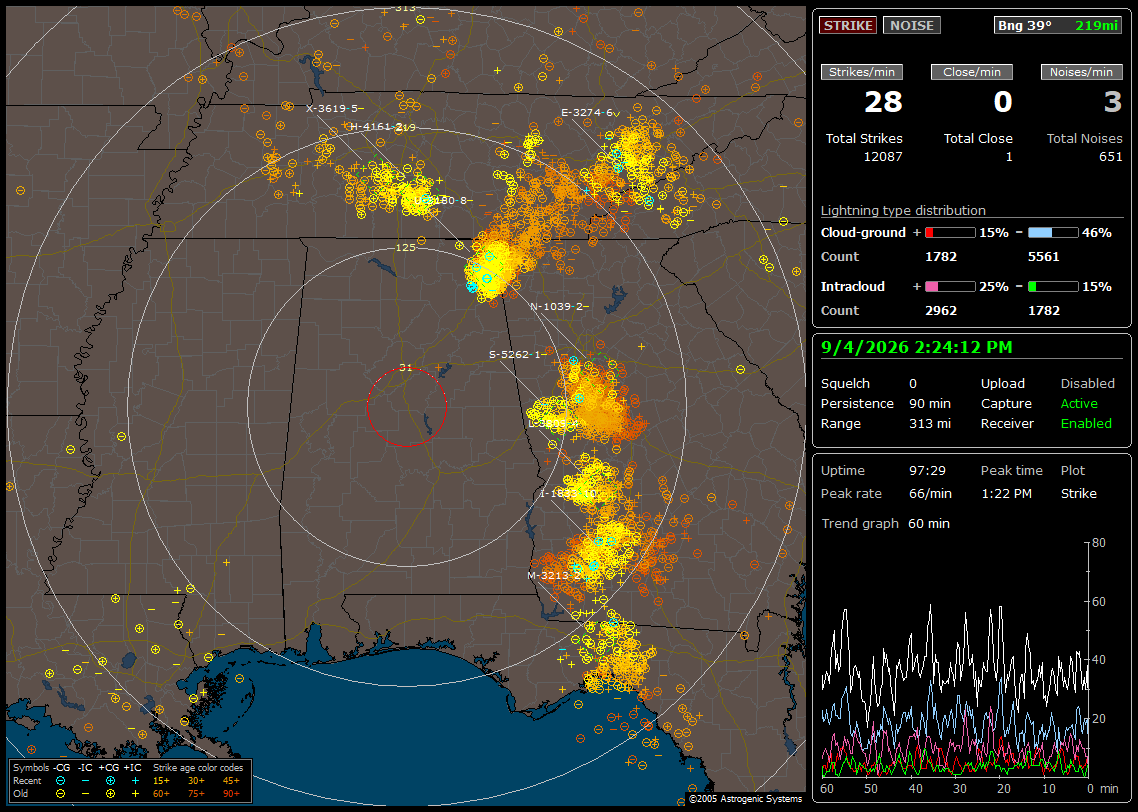Click the storm cell label E-3274-6
1138x812 pixels.
coord(587,112)
